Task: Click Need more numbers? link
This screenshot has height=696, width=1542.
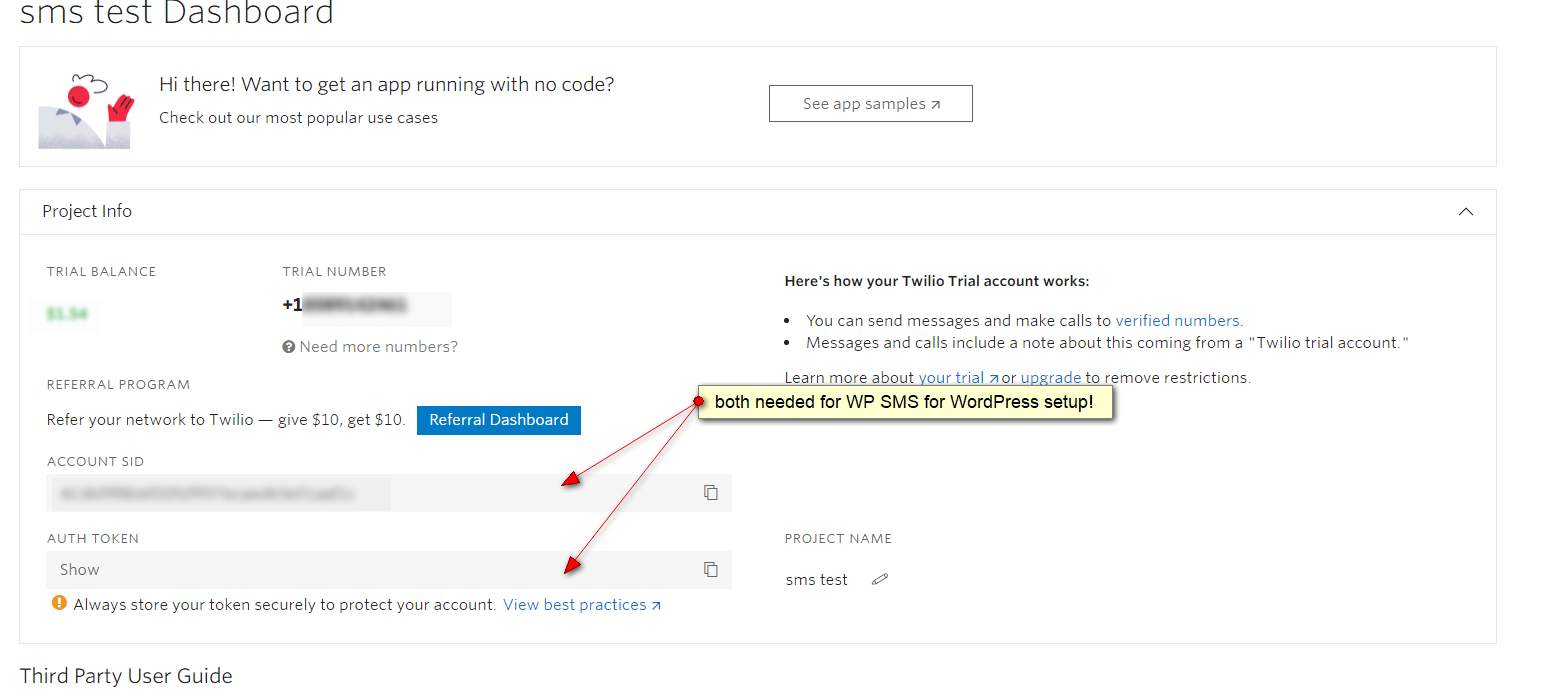Action: [x=379, y=347]
